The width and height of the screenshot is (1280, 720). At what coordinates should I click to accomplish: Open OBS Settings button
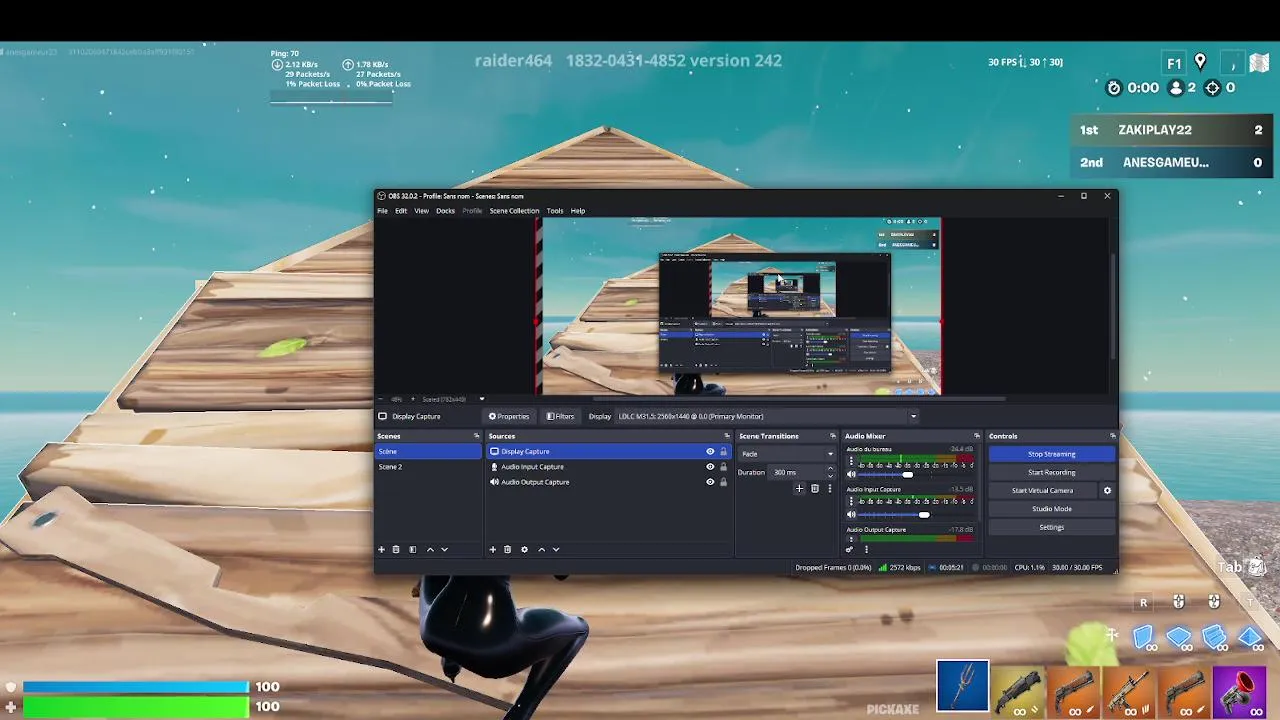coord(1052,527)
